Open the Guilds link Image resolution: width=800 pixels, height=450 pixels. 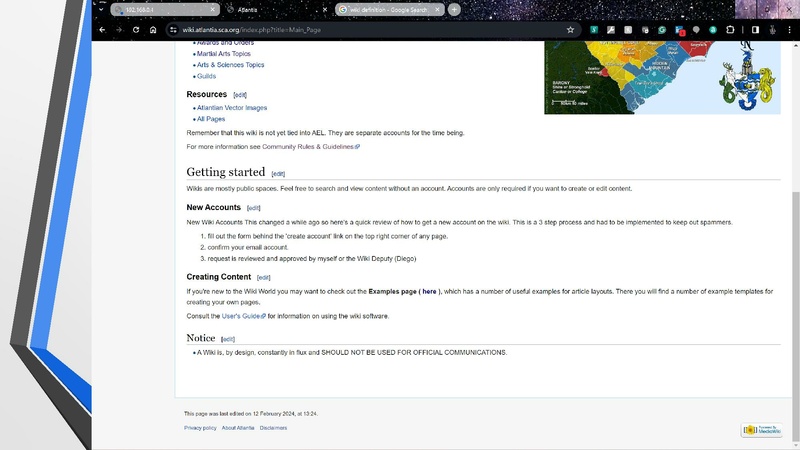206,76
